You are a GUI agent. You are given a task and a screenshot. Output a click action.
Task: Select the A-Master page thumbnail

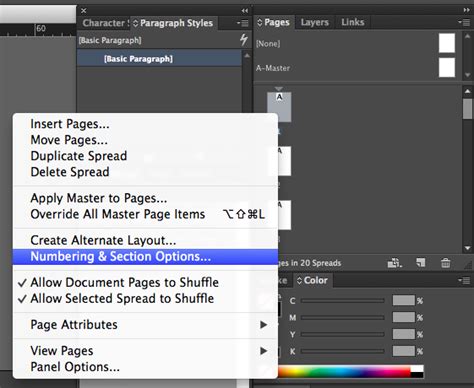point(447,67)
